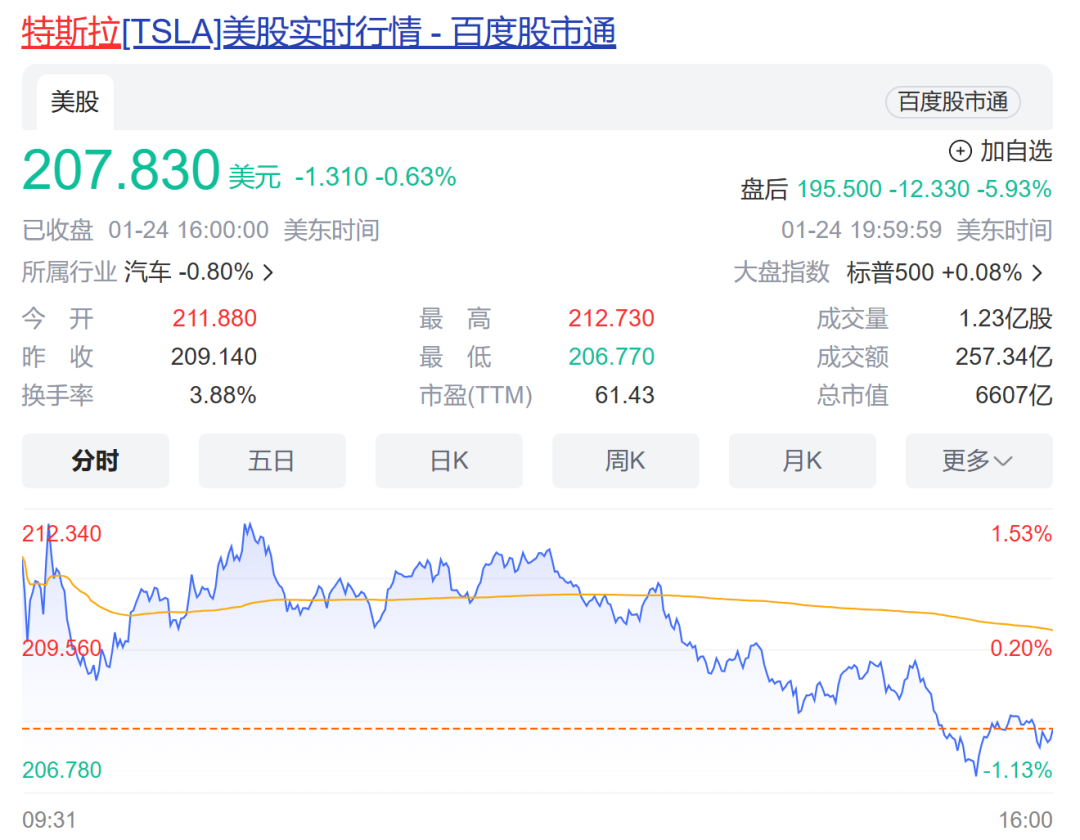Screen dimensions: 1080x840
Task: Click the 标普500 +0.08% index text
Action: pos(934,273)
